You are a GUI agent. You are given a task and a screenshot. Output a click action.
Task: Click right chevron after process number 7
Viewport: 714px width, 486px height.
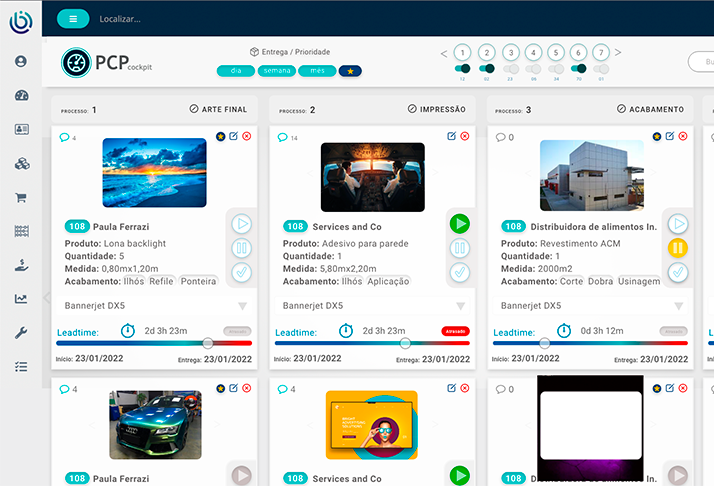click(x=618, y=53)
